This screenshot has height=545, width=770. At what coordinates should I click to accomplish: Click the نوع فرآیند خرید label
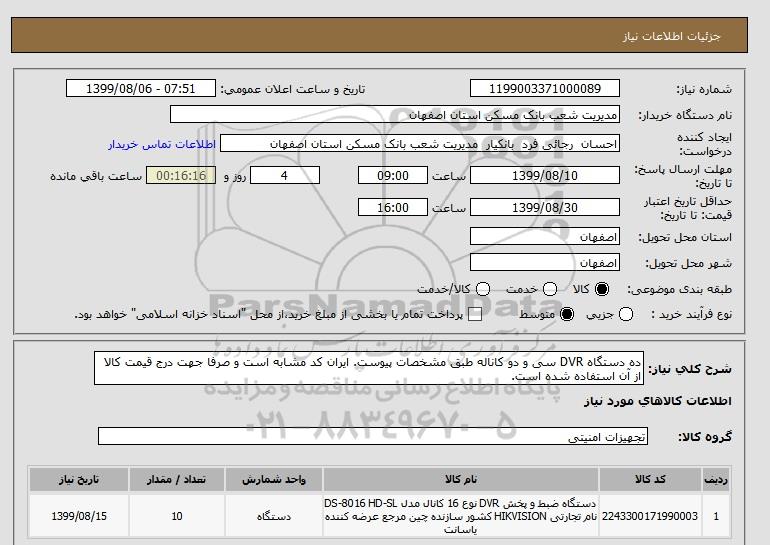[691, 314]
